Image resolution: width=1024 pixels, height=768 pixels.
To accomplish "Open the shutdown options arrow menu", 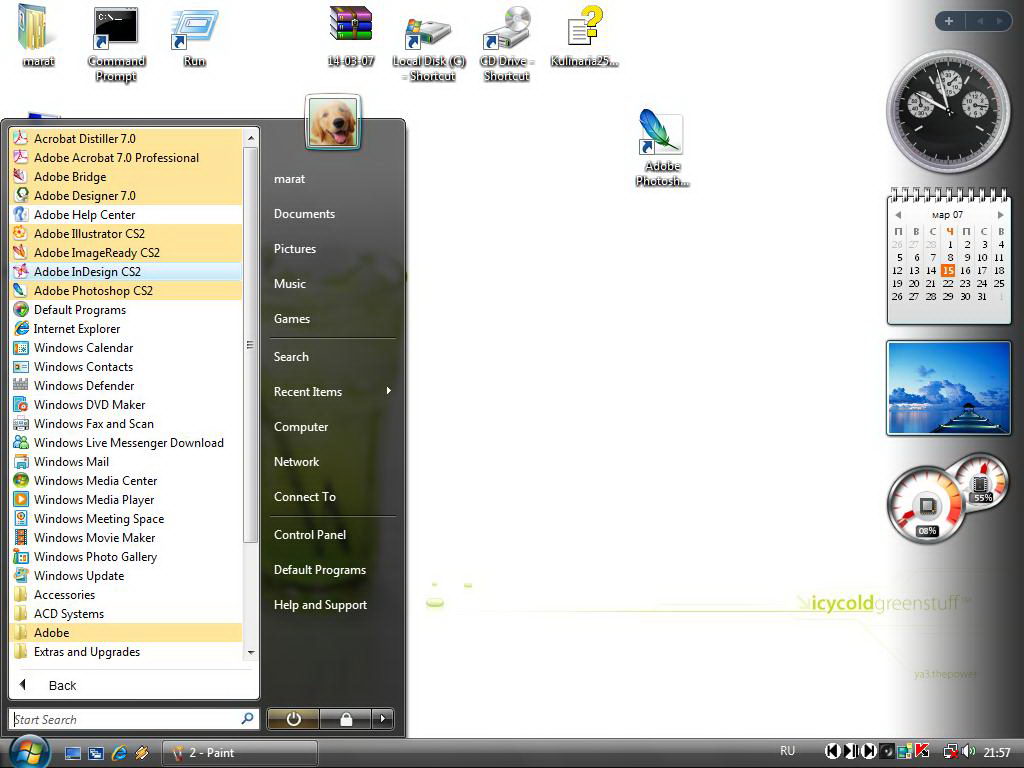I will coord(383,719).
